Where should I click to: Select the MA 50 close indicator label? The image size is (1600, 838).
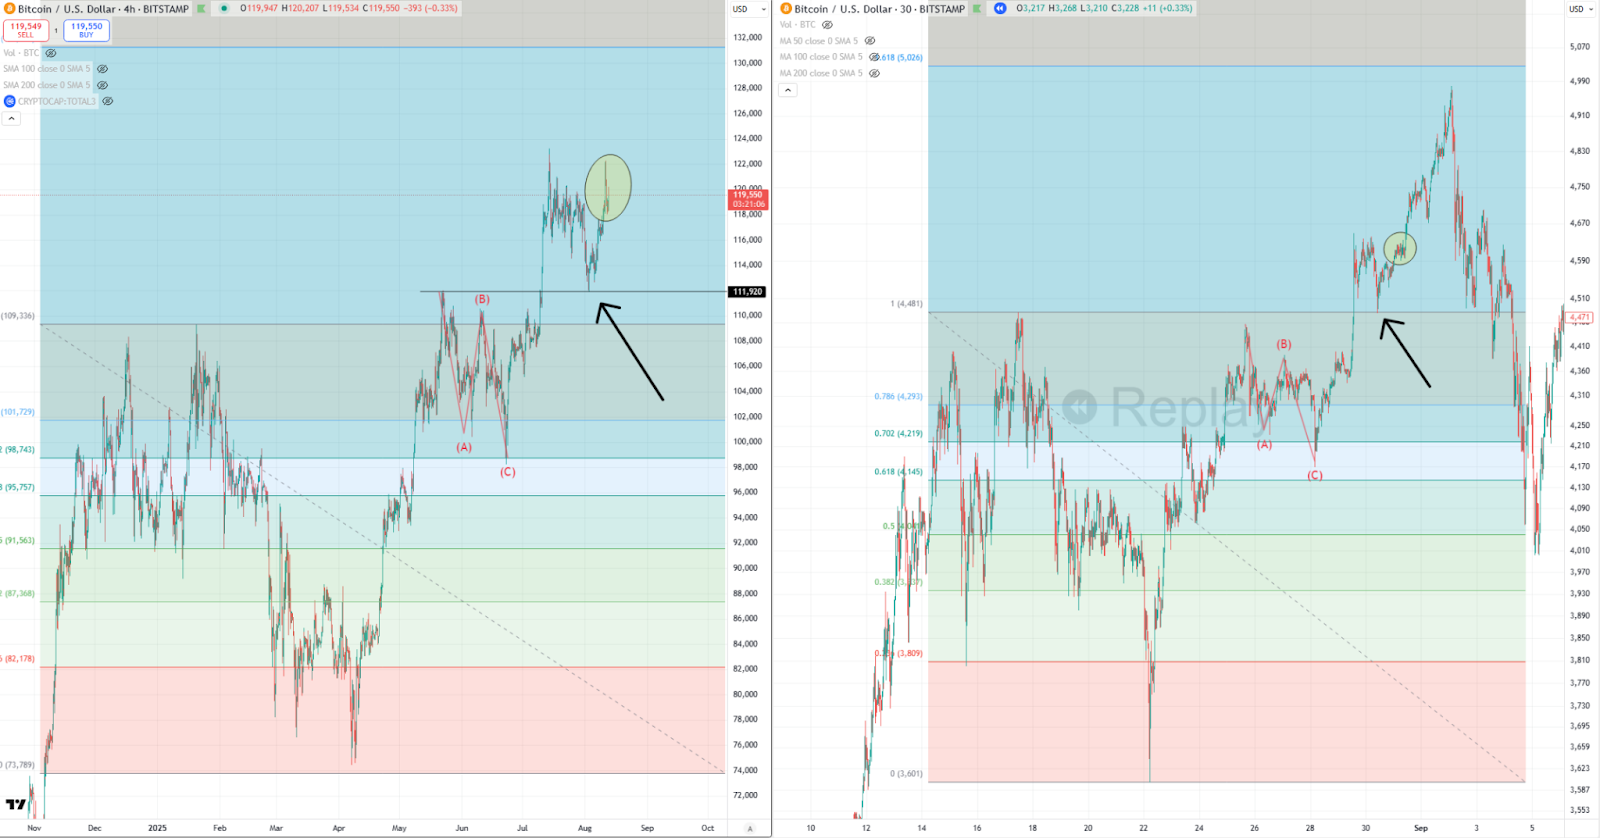point(819,41)
